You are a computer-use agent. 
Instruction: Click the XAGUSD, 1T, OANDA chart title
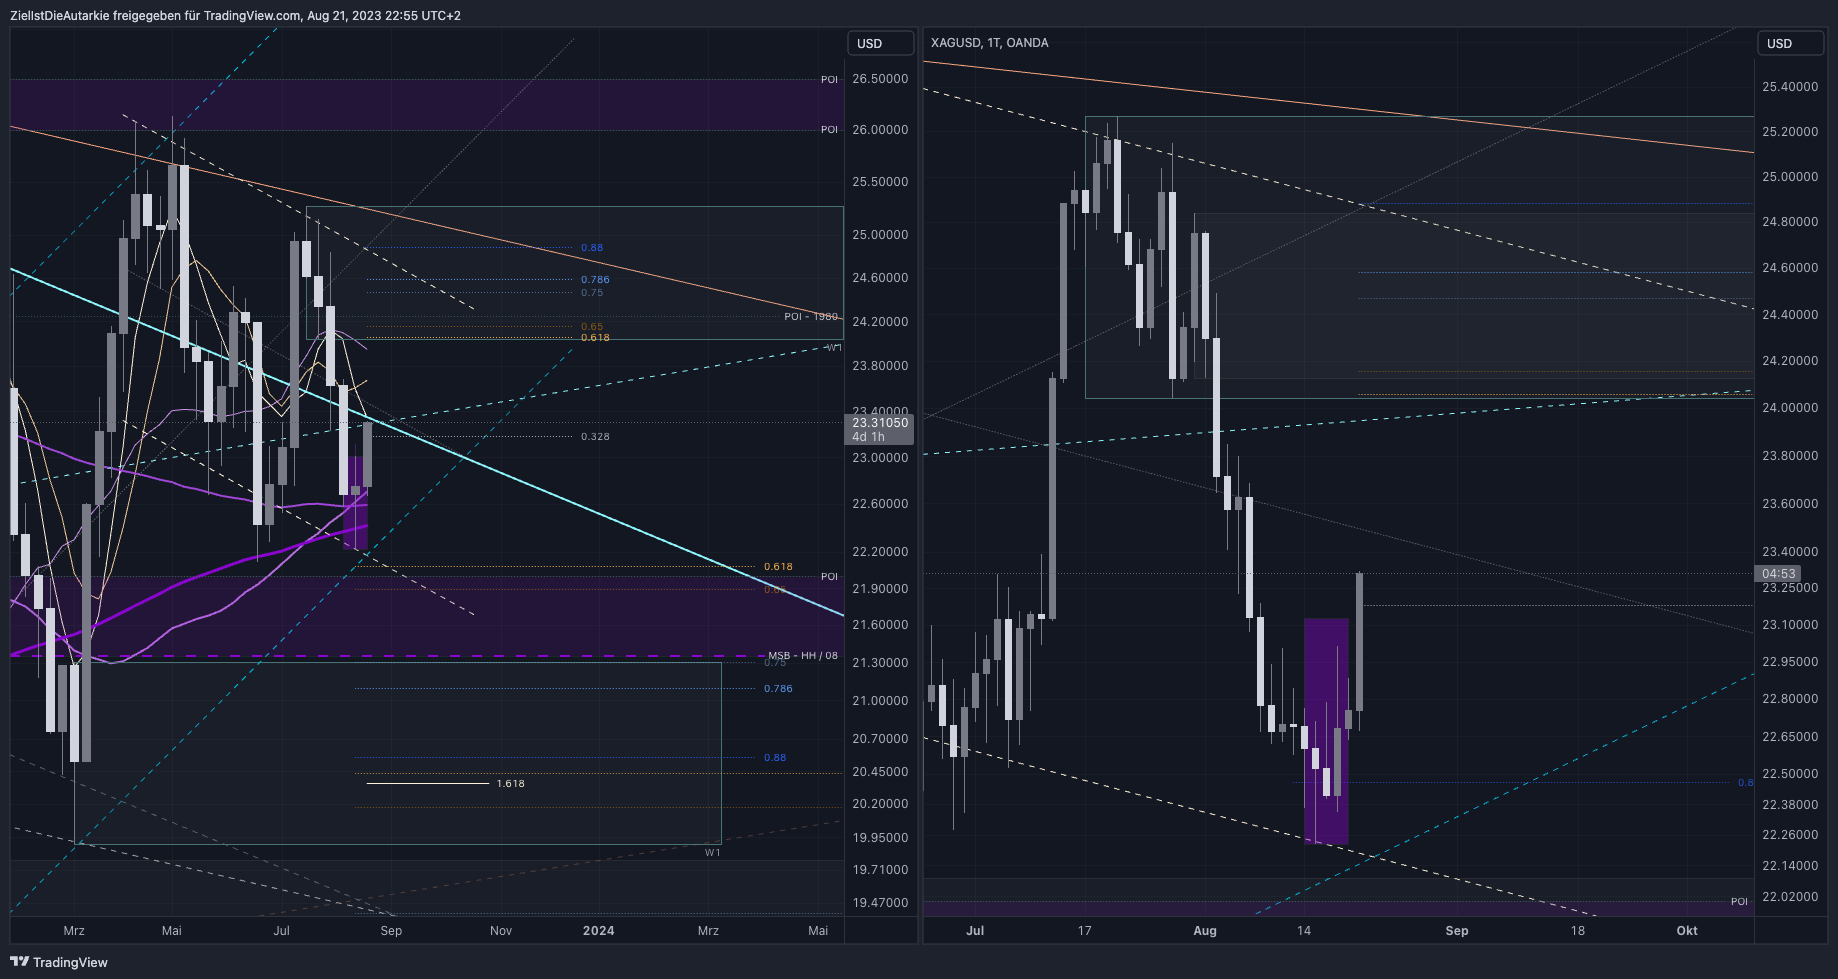pos(989,42)
